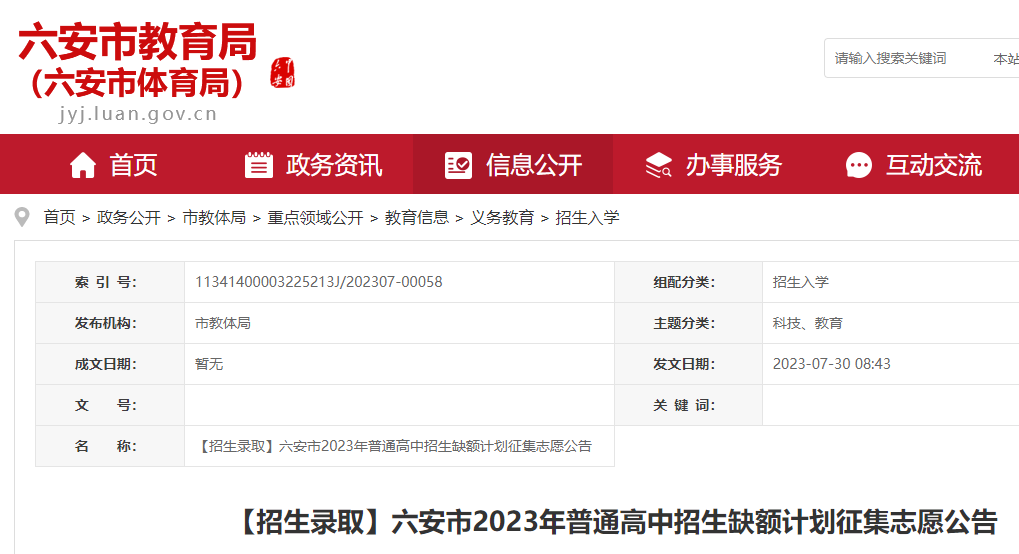The width and height of the screenshot is (1019, 554).
Task: Go to 首页 in the breadcrumb
Action: pos(59,217)
